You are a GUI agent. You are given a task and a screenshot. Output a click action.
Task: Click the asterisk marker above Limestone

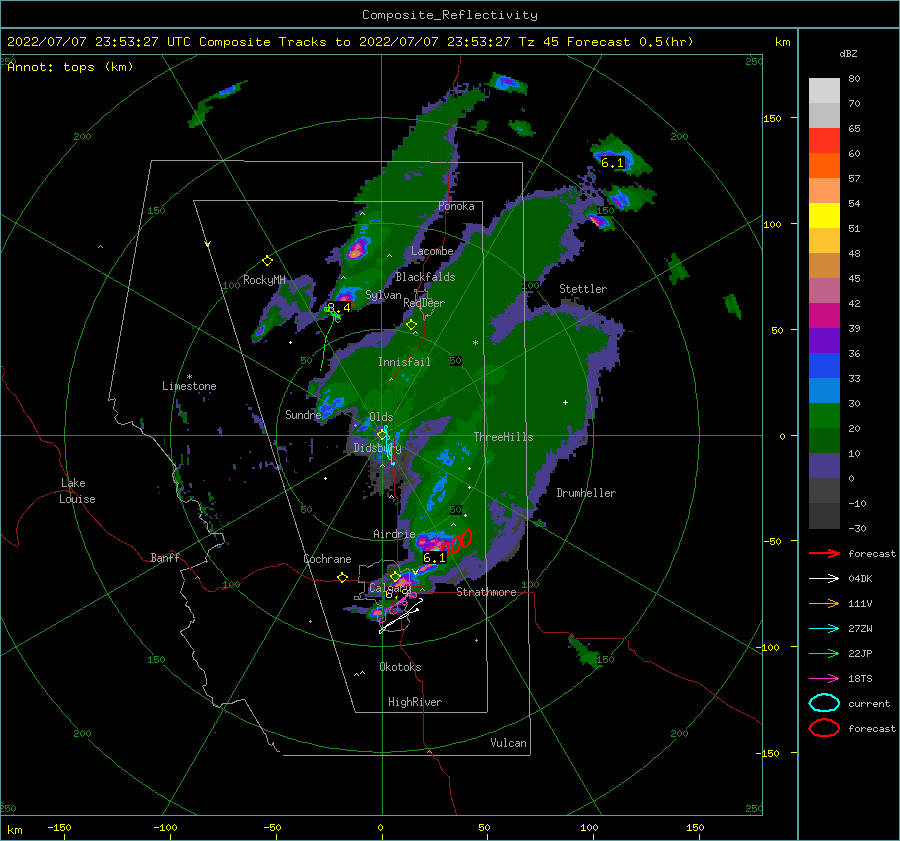pyautogui.click(x=189, y=377)
